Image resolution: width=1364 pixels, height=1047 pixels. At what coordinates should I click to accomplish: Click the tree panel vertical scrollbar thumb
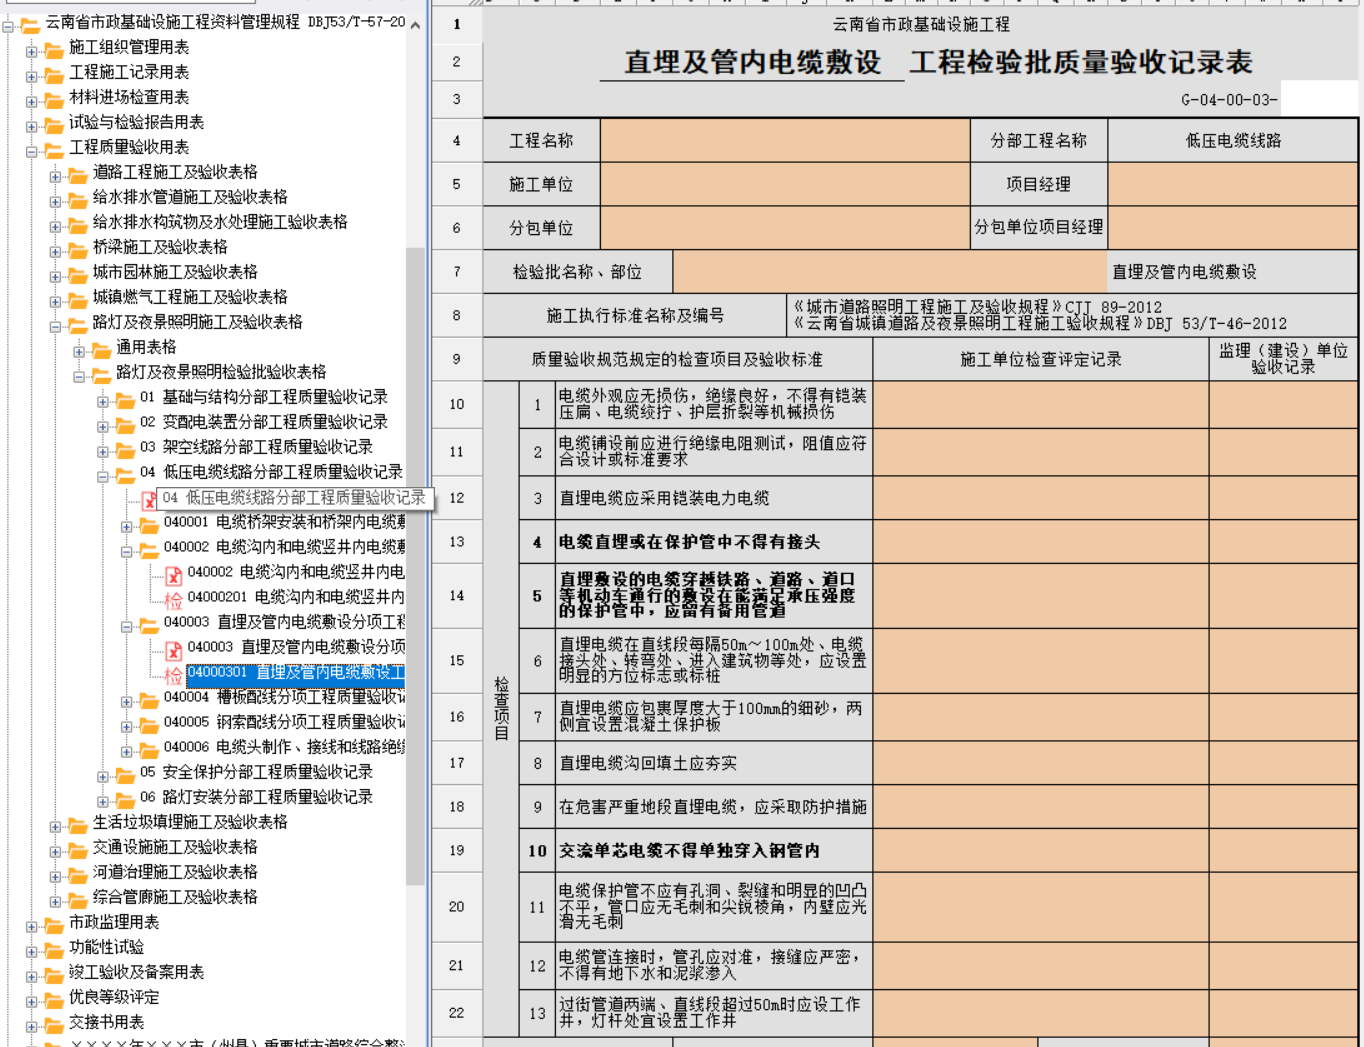(x=415, y=565)
